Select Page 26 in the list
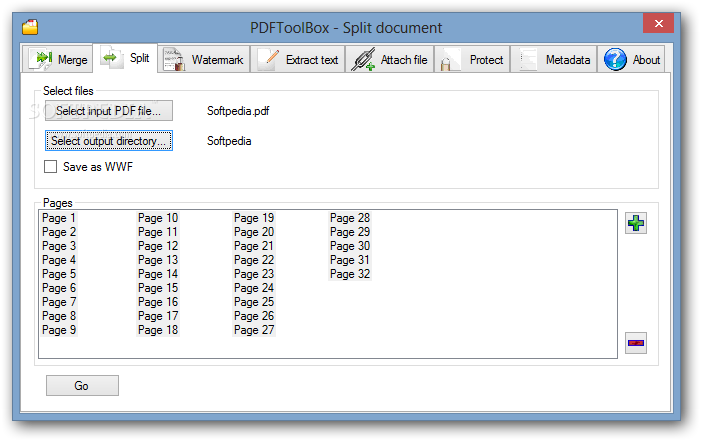Screen dimensions: 701x441 coord(254,316)
